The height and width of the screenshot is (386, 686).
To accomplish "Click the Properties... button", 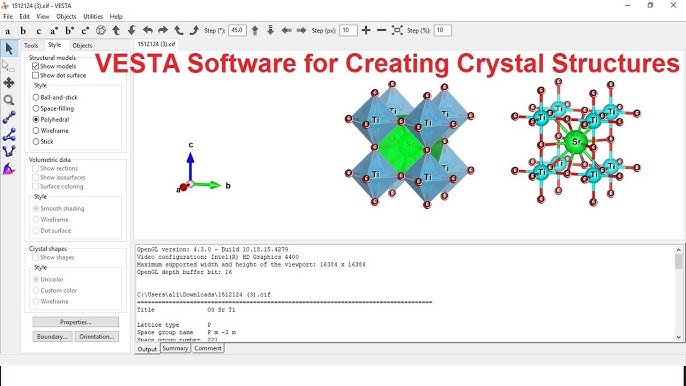I will [x=76, y=322].
